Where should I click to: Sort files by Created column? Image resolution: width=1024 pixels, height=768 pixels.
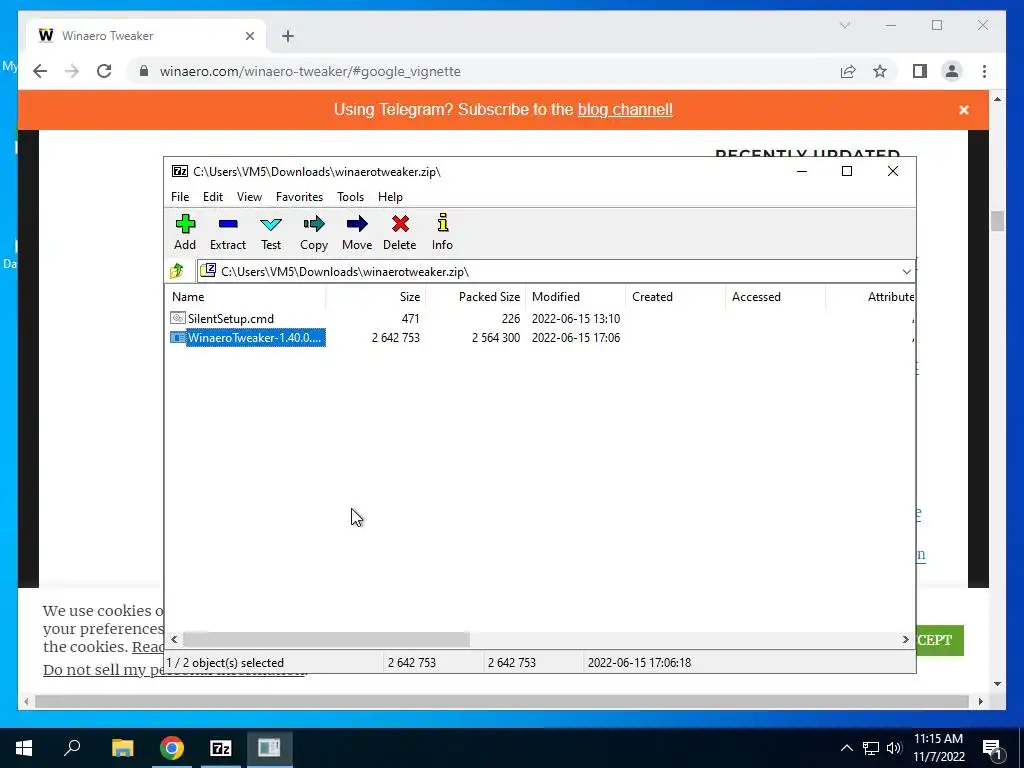(675, 296)
